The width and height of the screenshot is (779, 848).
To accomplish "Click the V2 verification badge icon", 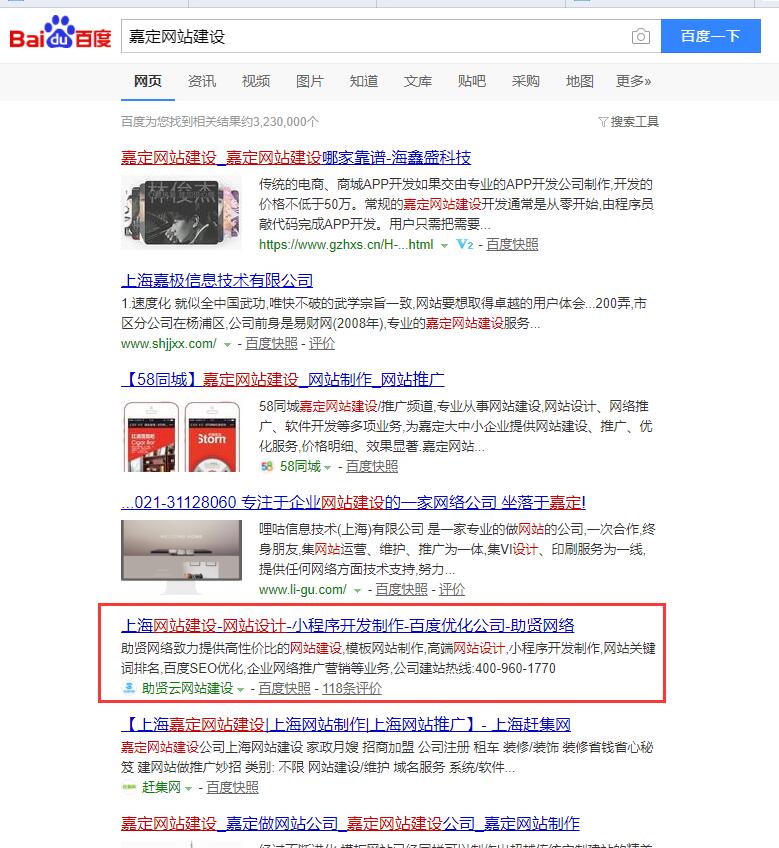I will pos(465,244).
